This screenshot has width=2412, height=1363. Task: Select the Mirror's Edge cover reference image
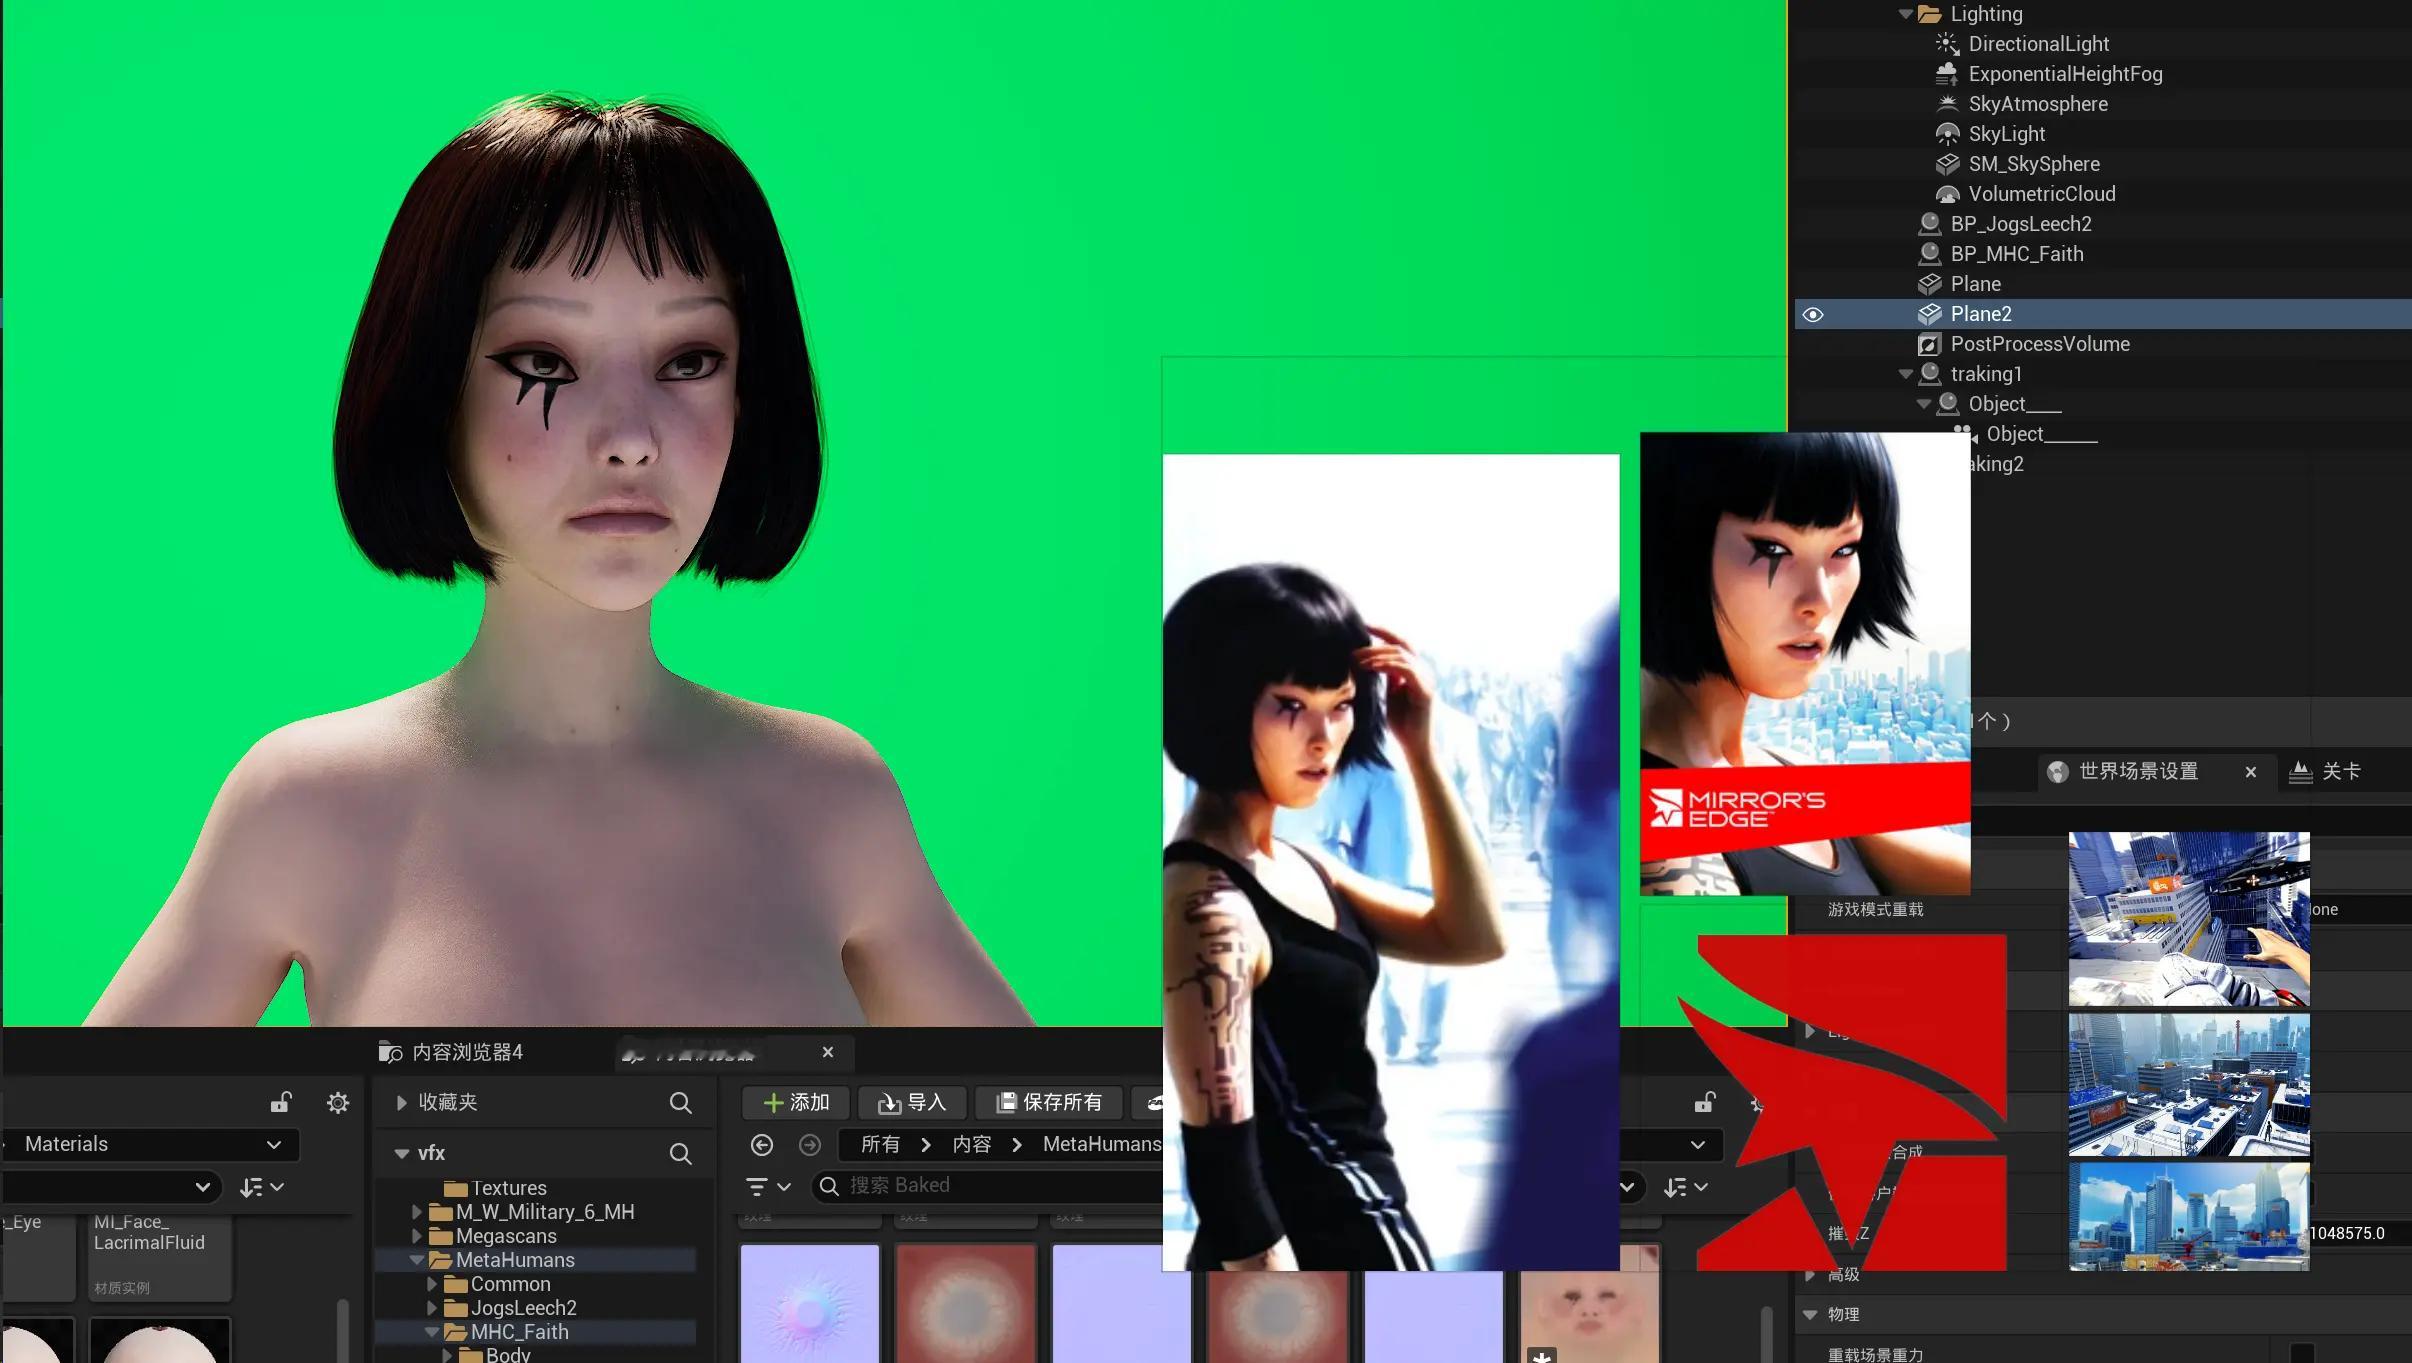point(1805,663)
